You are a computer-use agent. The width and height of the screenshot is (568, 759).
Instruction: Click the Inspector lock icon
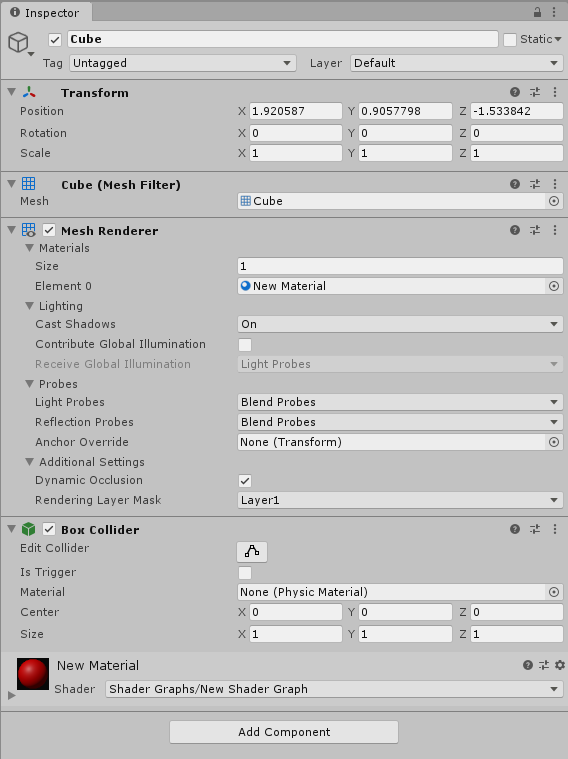pyautogui.click(x=537, y=13)
